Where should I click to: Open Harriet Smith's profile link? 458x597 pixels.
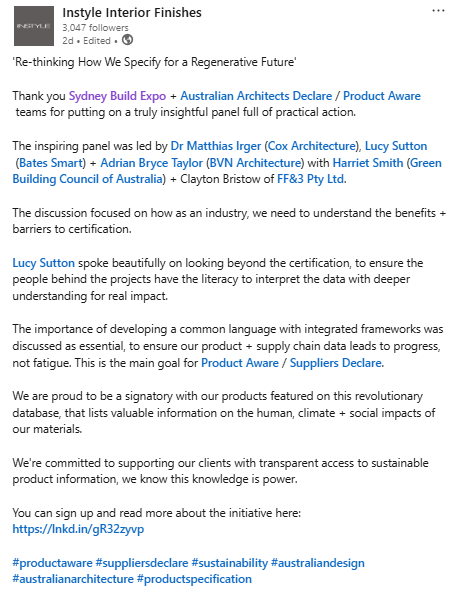[368, 163]
